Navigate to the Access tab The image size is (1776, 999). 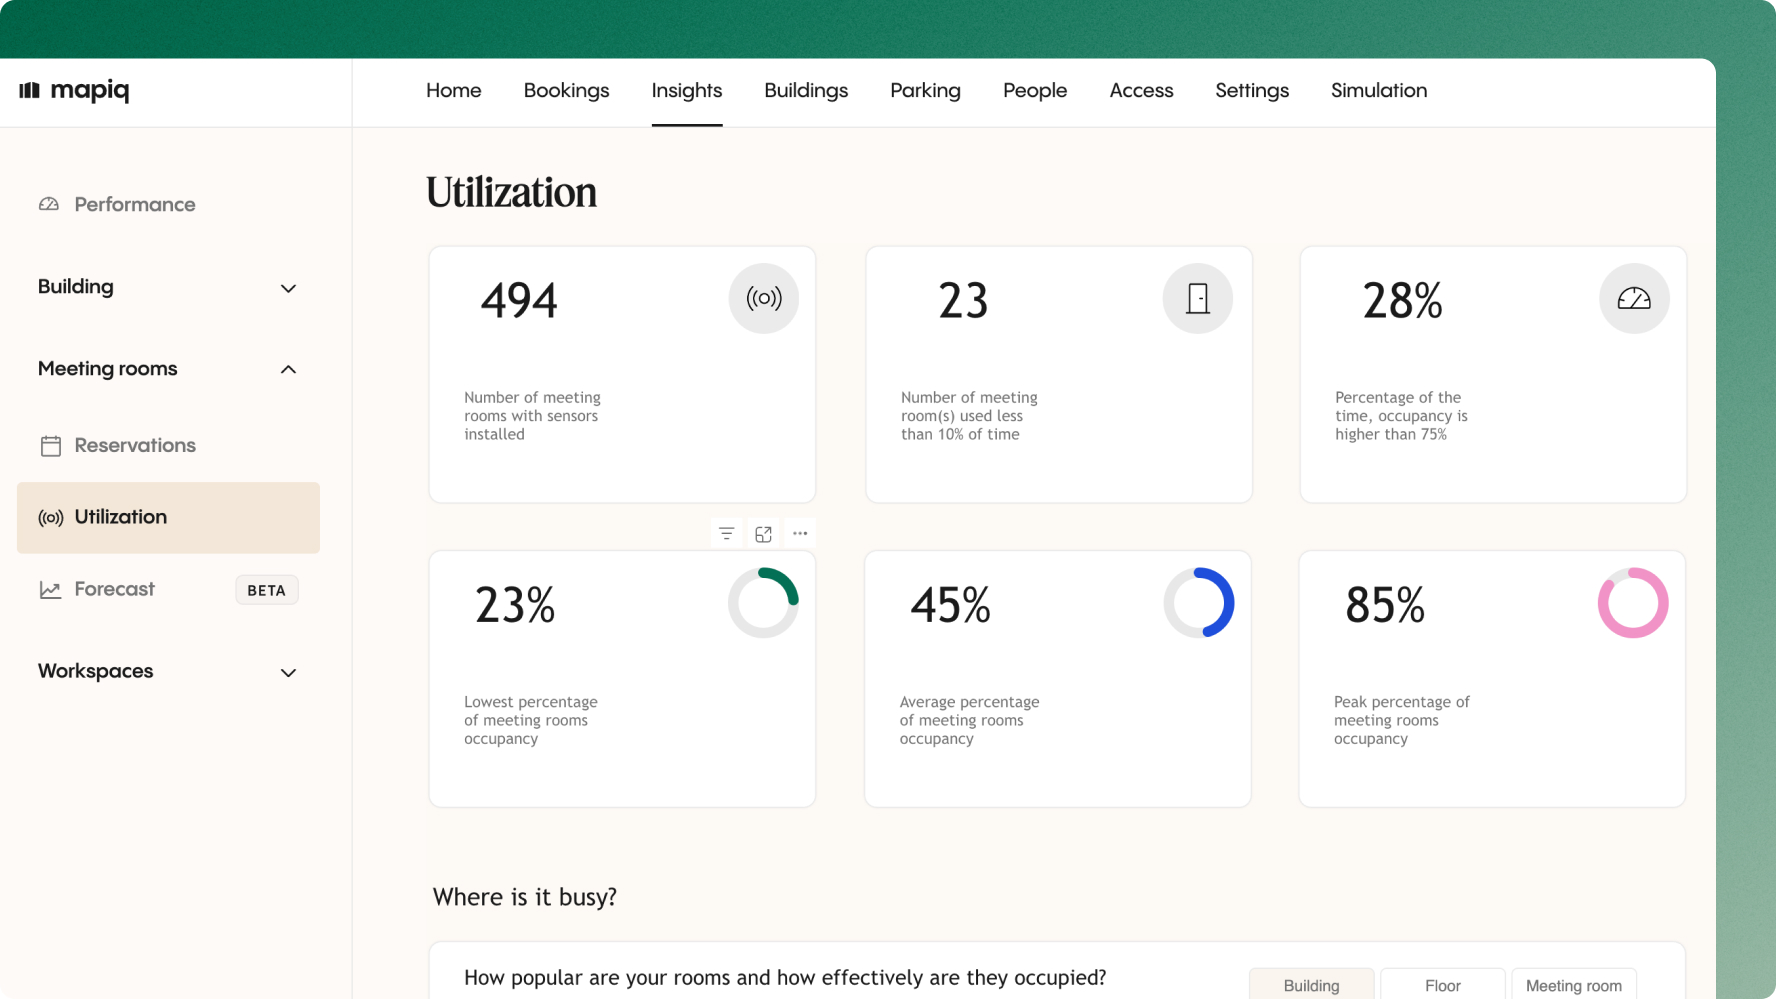1141,90
